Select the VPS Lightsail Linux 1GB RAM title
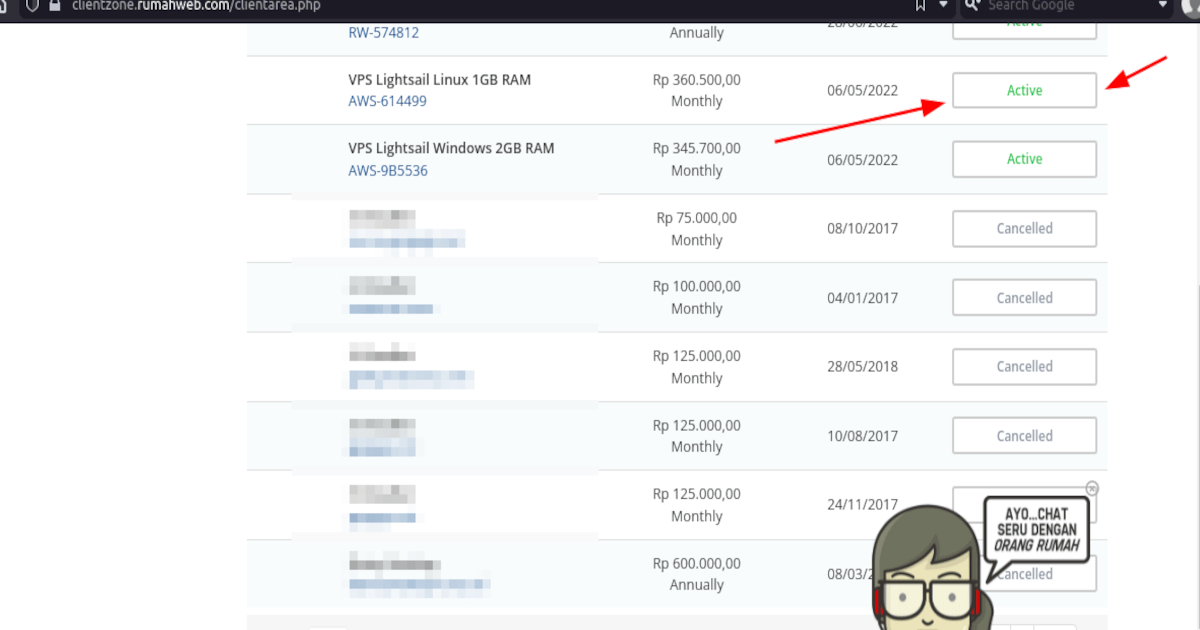Image resolution: width=1200 pixels, height=630 pixels. tap(440, 79)
